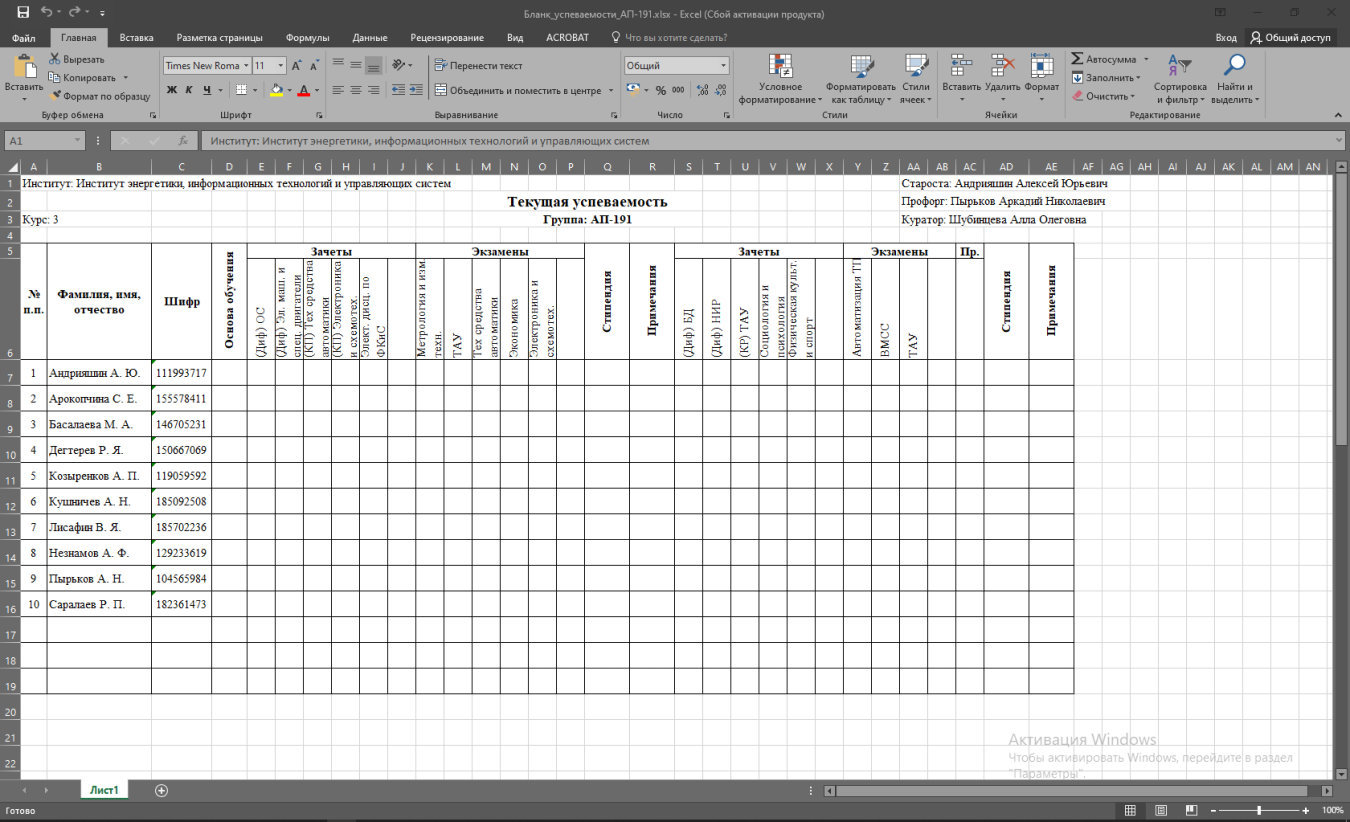Screen dimensions: 1350x822
Task: Cut selection with Вырезать
Action: pyautogui.click(x=76, y=59)
